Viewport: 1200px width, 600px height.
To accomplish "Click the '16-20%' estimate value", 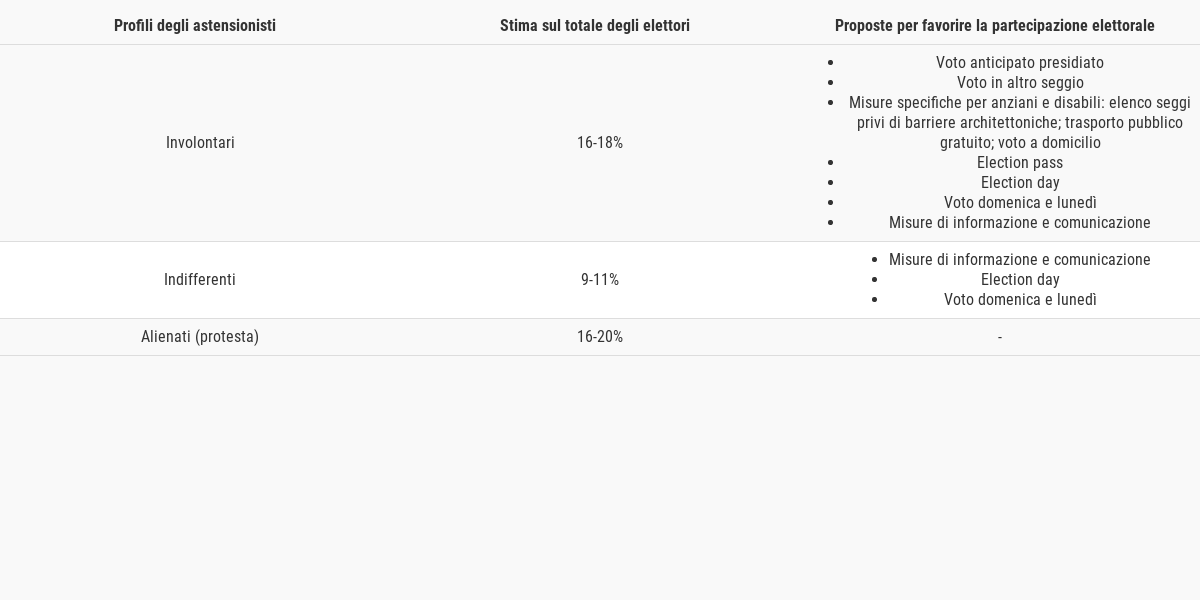I will coord(600,337).
